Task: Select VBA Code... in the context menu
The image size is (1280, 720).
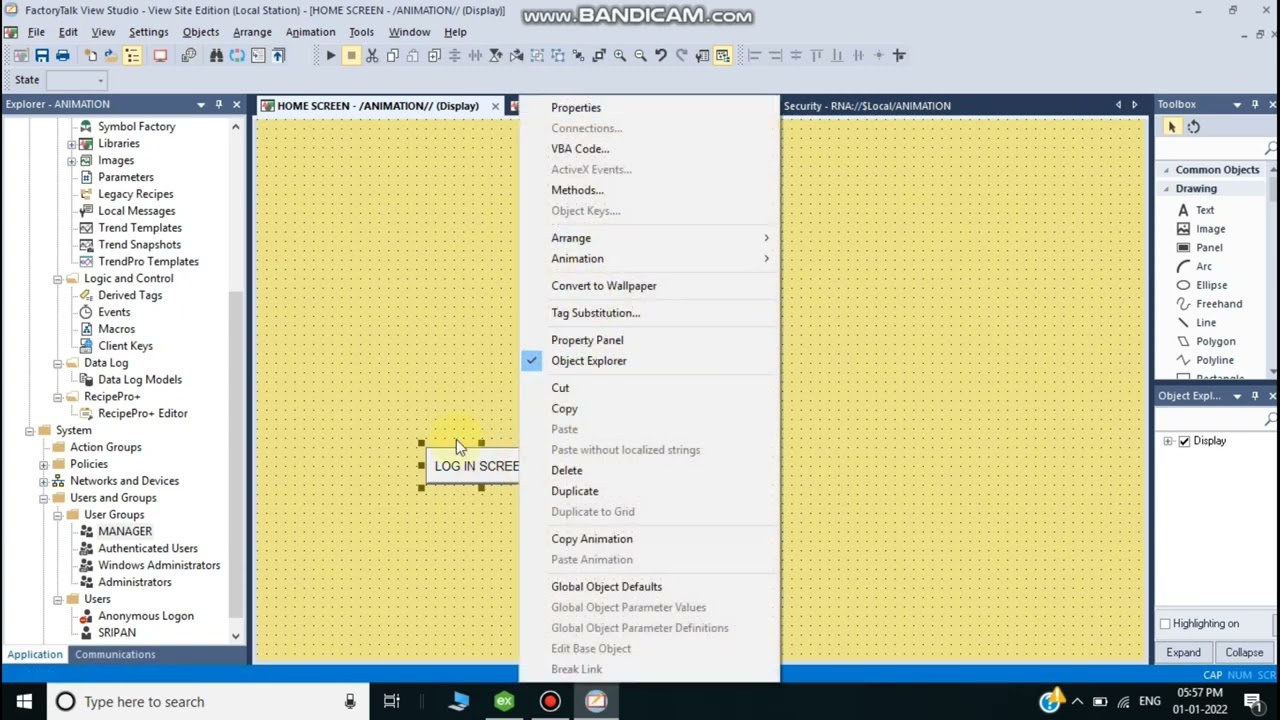Action: pyautogui.click(x=649, y=149)
